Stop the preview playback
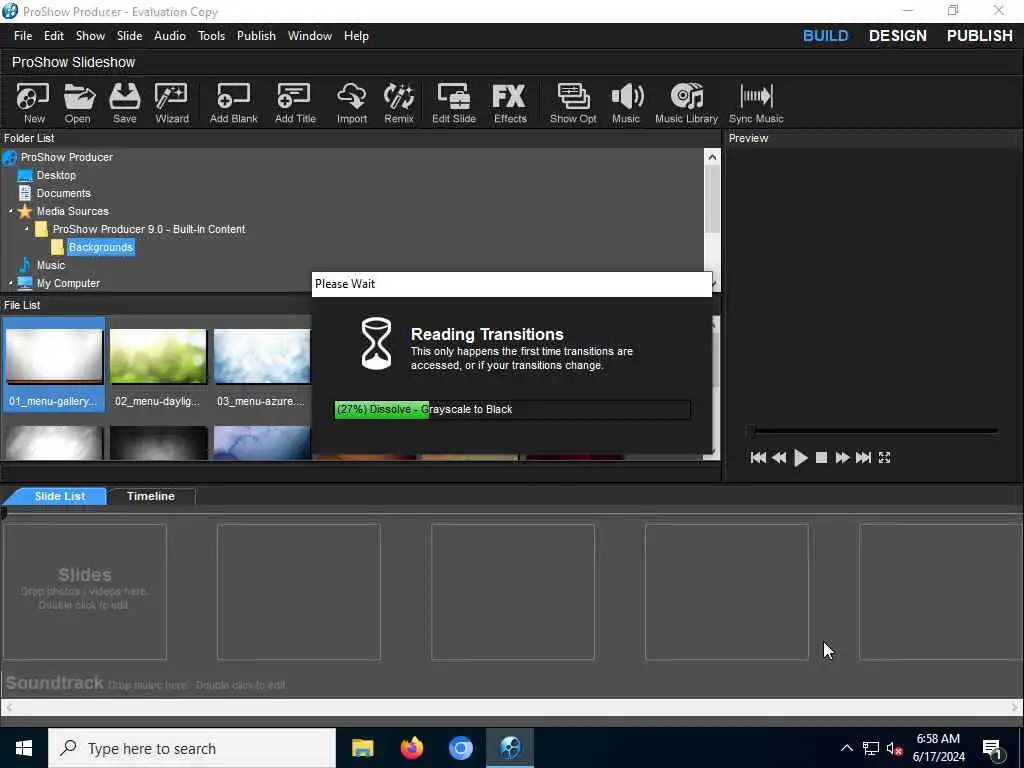 click(822, 458)
